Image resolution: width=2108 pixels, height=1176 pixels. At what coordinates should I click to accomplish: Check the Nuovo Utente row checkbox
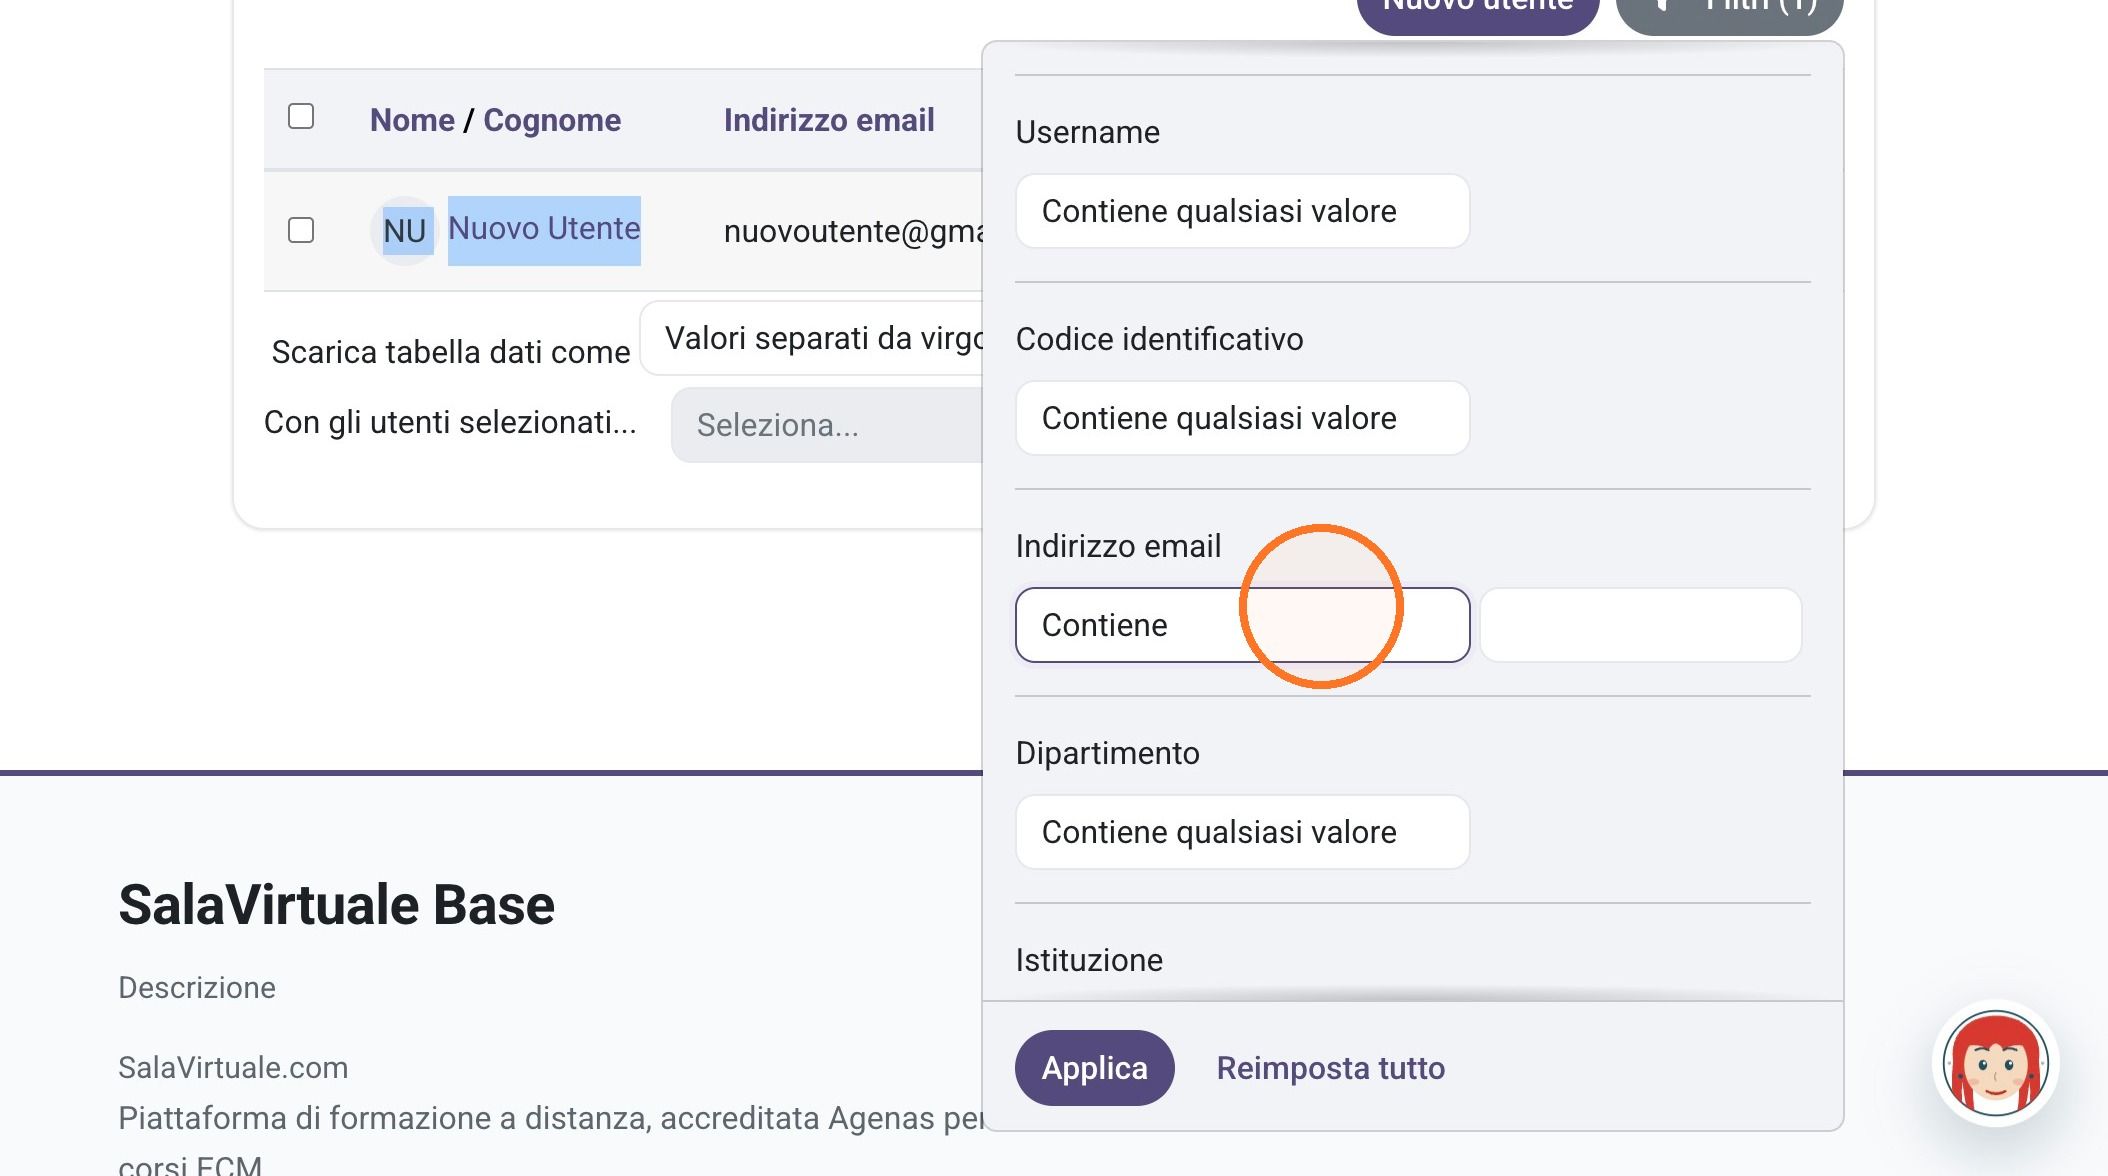(x=301, y=230)
